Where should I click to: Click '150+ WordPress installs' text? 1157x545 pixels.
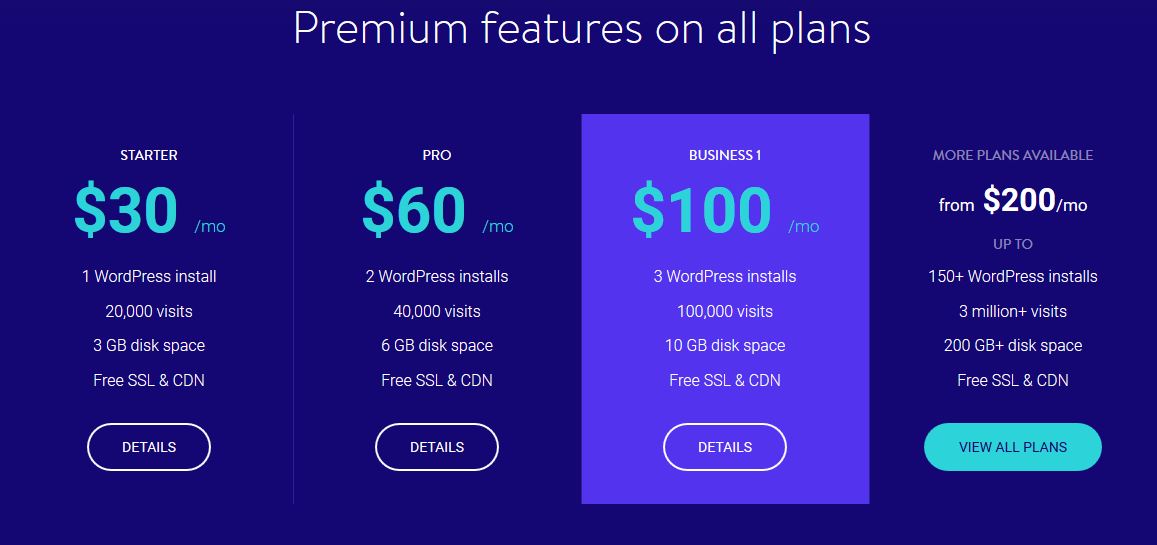coord(1012,277)
